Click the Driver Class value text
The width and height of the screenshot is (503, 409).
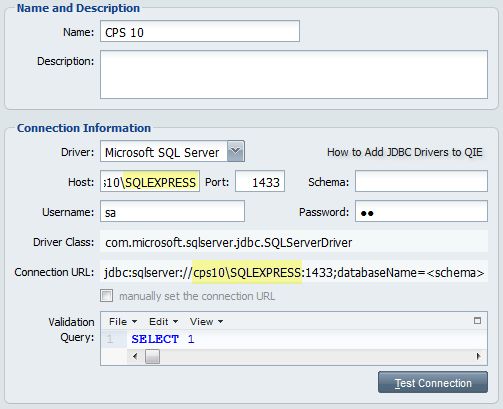[228, 242]
